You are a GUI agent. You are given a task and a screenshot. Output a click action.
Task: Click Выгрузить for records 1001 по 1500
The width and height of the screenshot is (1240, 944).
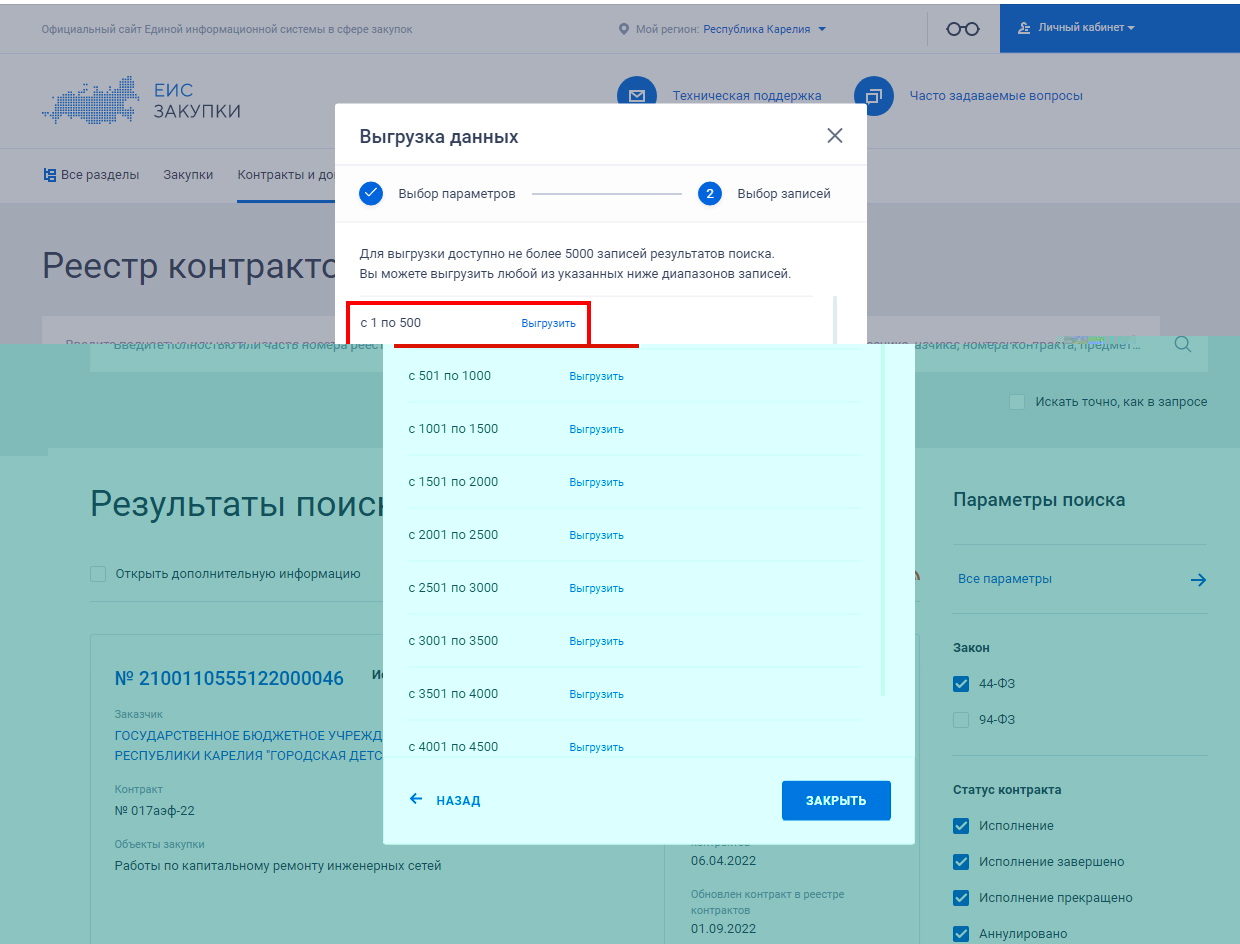tap(596, 429)
